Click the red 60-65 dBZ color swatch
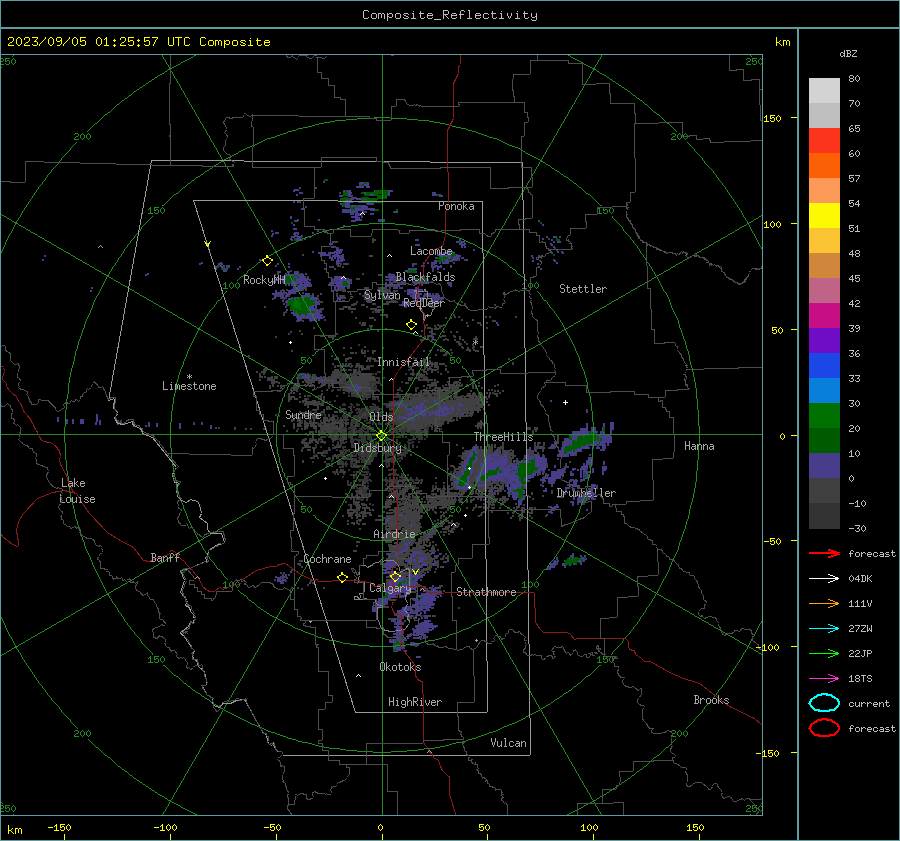Image resolution: width=900 pixels, height=841 pixels. [824, 140]
